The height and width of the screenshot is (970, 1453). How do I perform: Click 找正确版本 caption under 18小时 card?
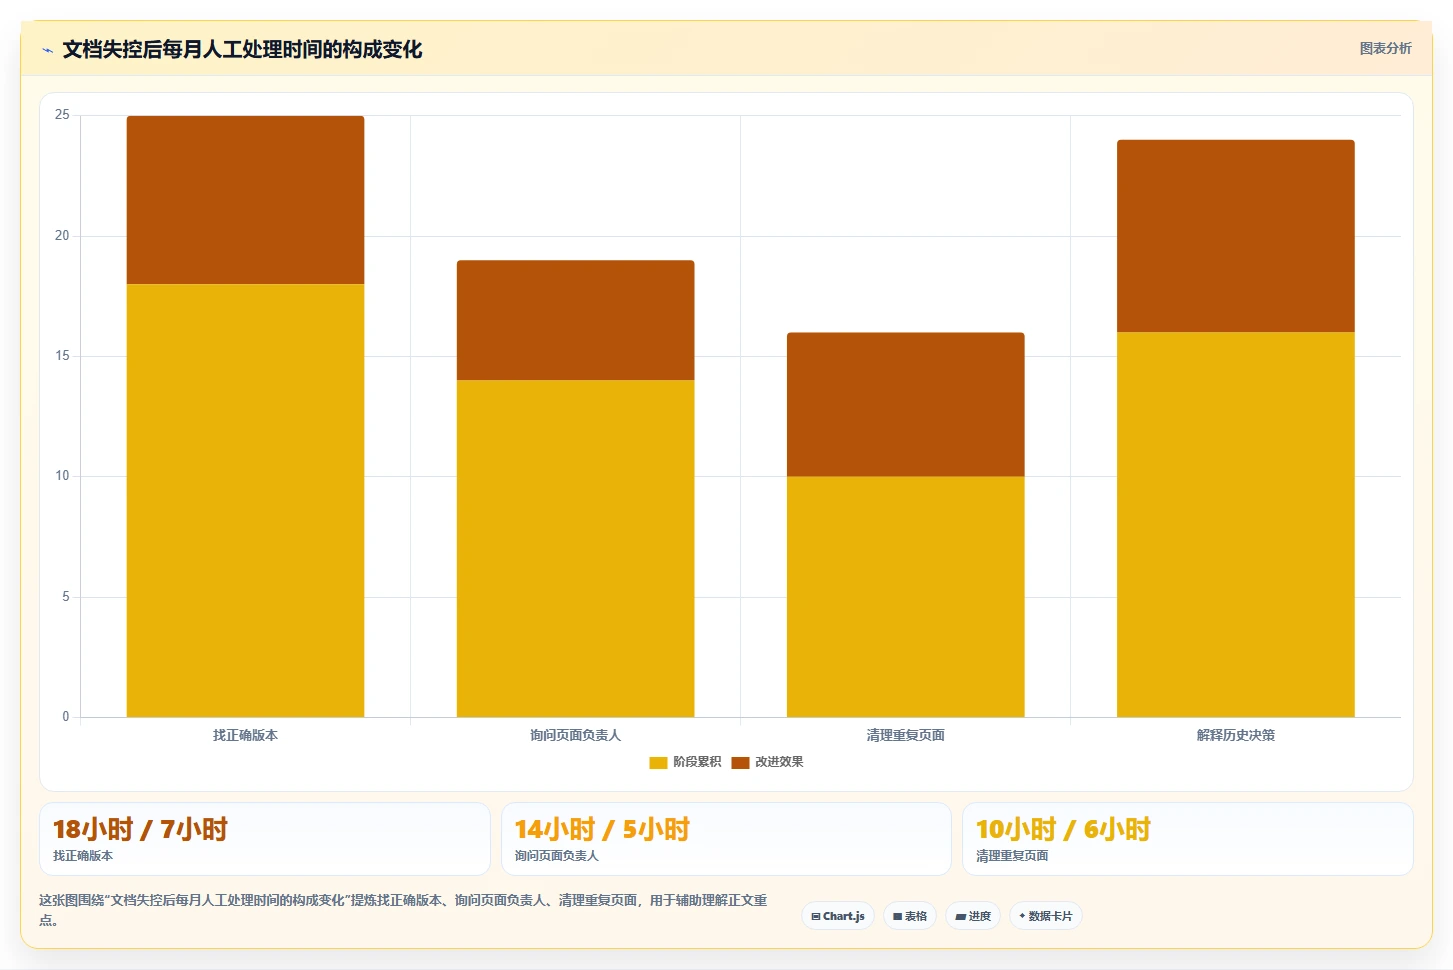click(x=83, y=856)
